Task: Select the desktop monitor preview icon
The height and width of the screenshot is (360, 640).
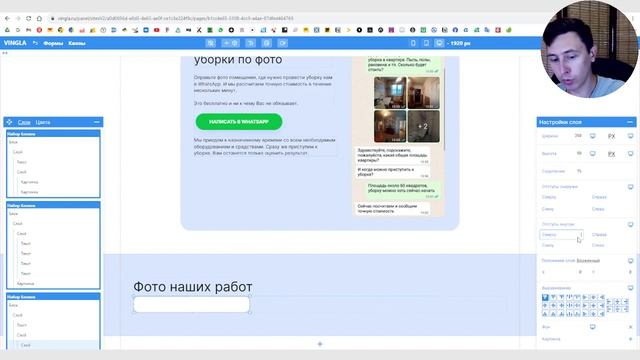Action: coord(439,43)
